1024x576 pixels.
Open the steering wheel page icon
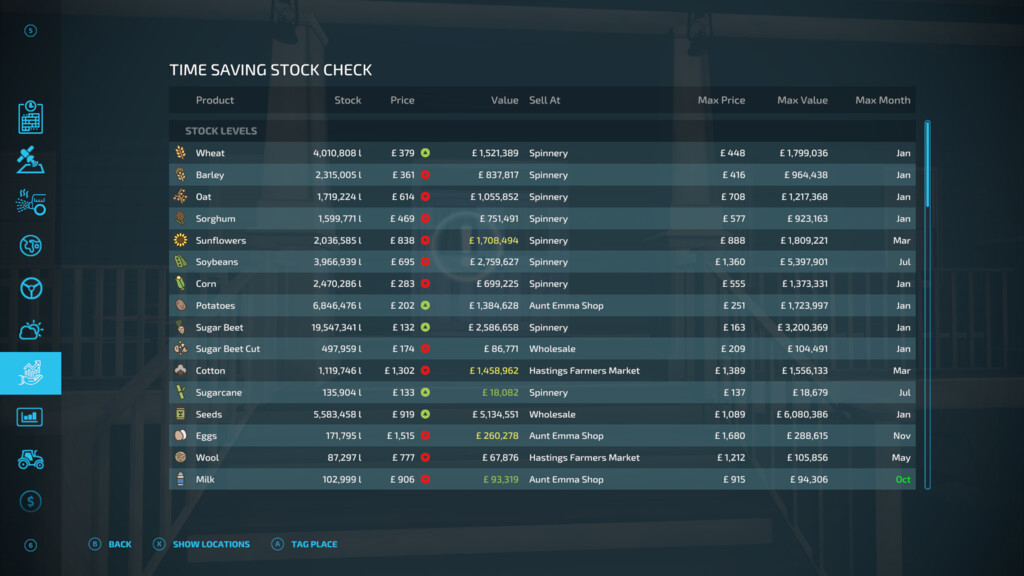31,288
